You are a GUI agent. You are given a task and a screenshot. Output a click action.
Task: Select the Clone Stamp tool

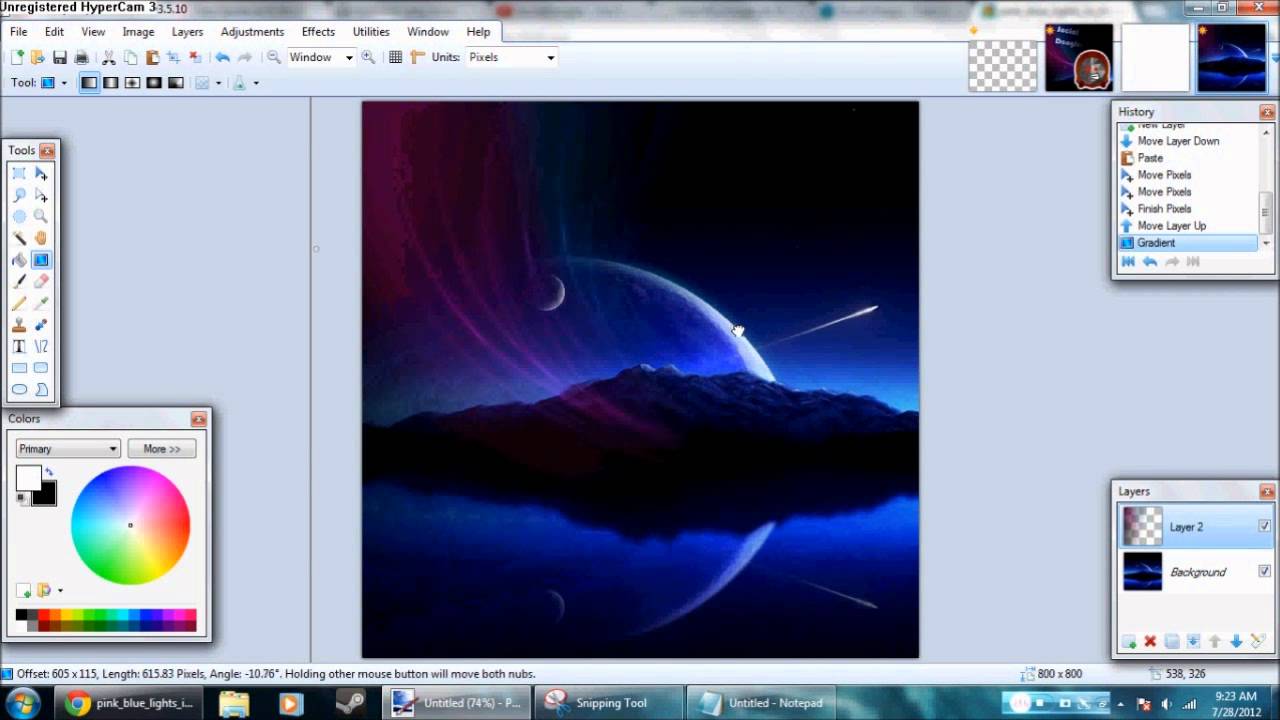(19, 325)
